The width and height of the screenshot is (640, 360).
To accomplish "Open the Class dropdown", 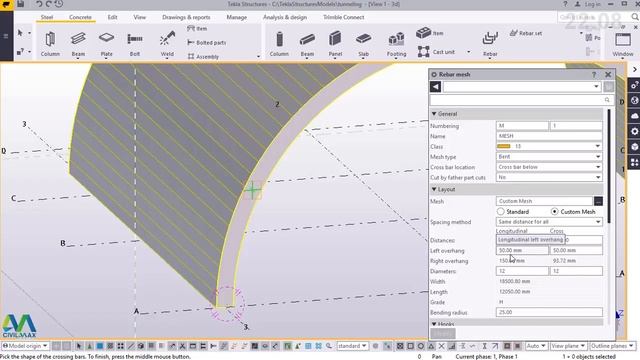I will 598,146.
